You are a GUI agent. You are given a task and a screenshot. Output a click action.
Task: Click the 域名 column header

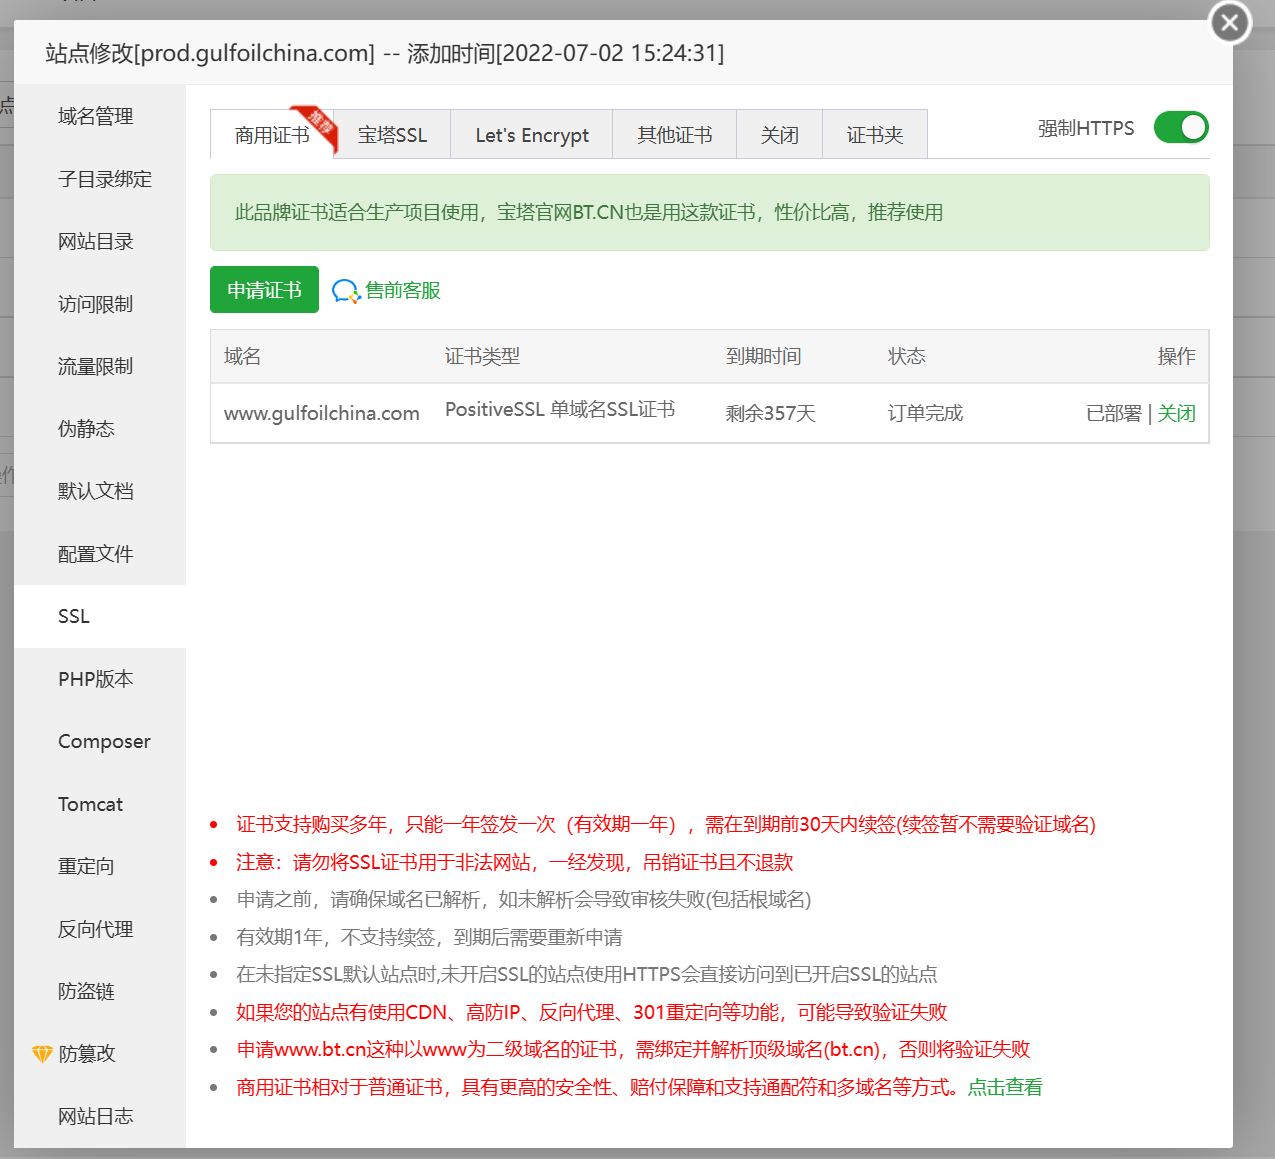[242, 356]
